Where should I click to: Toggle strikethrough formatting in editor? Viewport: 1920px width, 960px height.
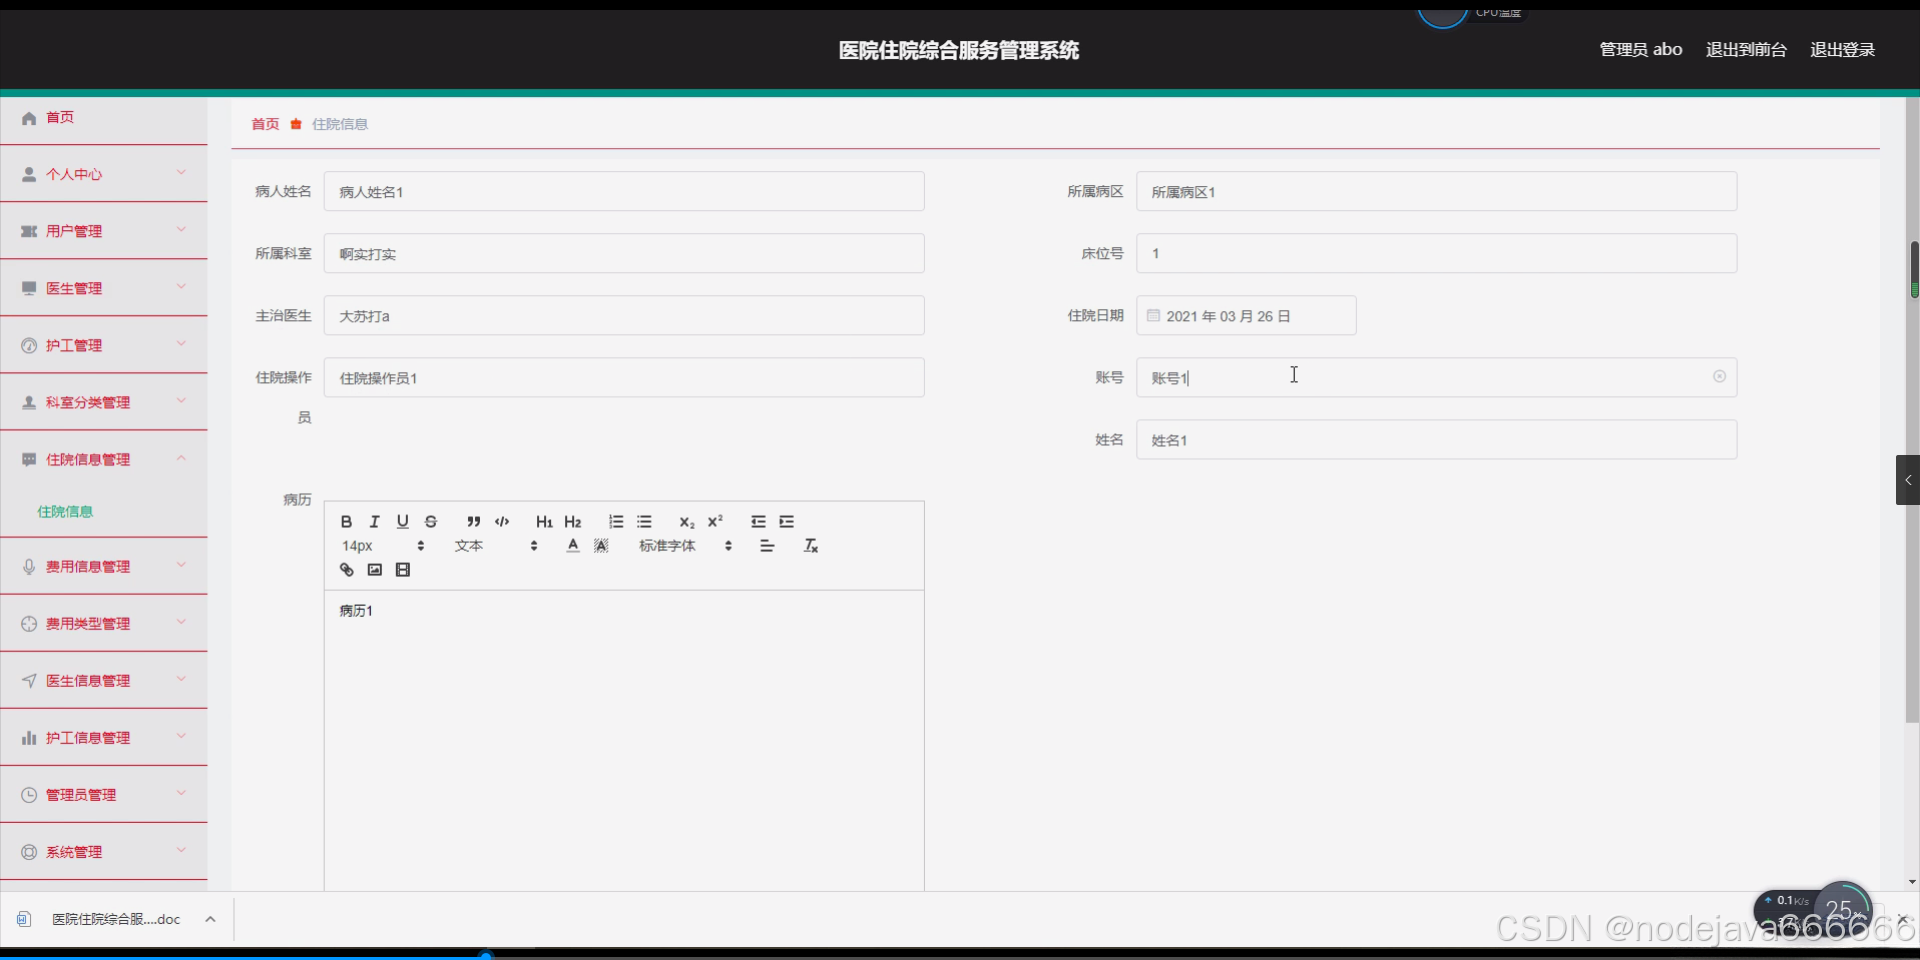point(431,522)
